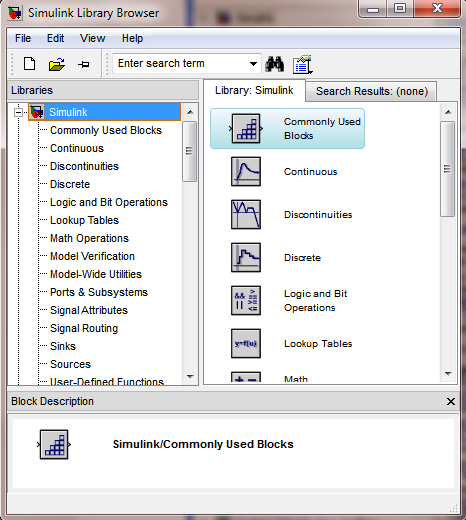Screen dimensions: 466x520
Task: Collapse the Simulink tree node
Action: pyautogui.click(x=19, y=112)
